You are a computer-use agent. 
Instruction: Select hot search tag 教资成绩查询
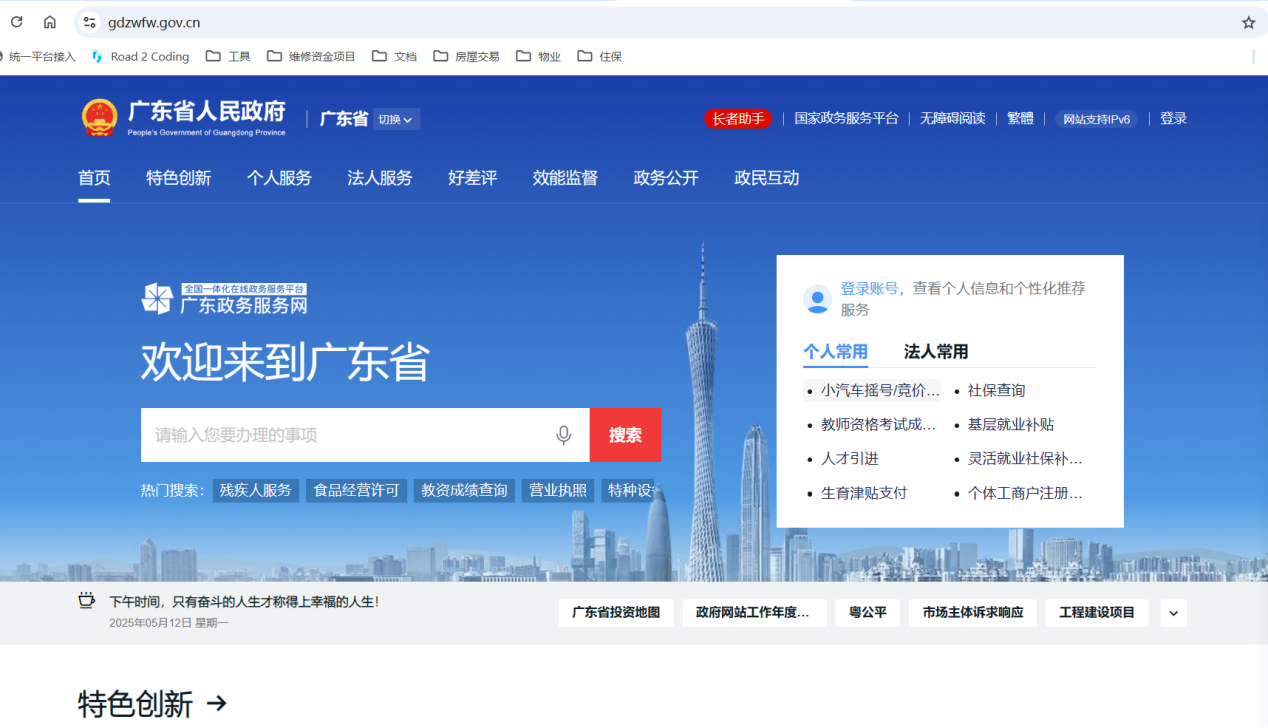pos(464,490)
